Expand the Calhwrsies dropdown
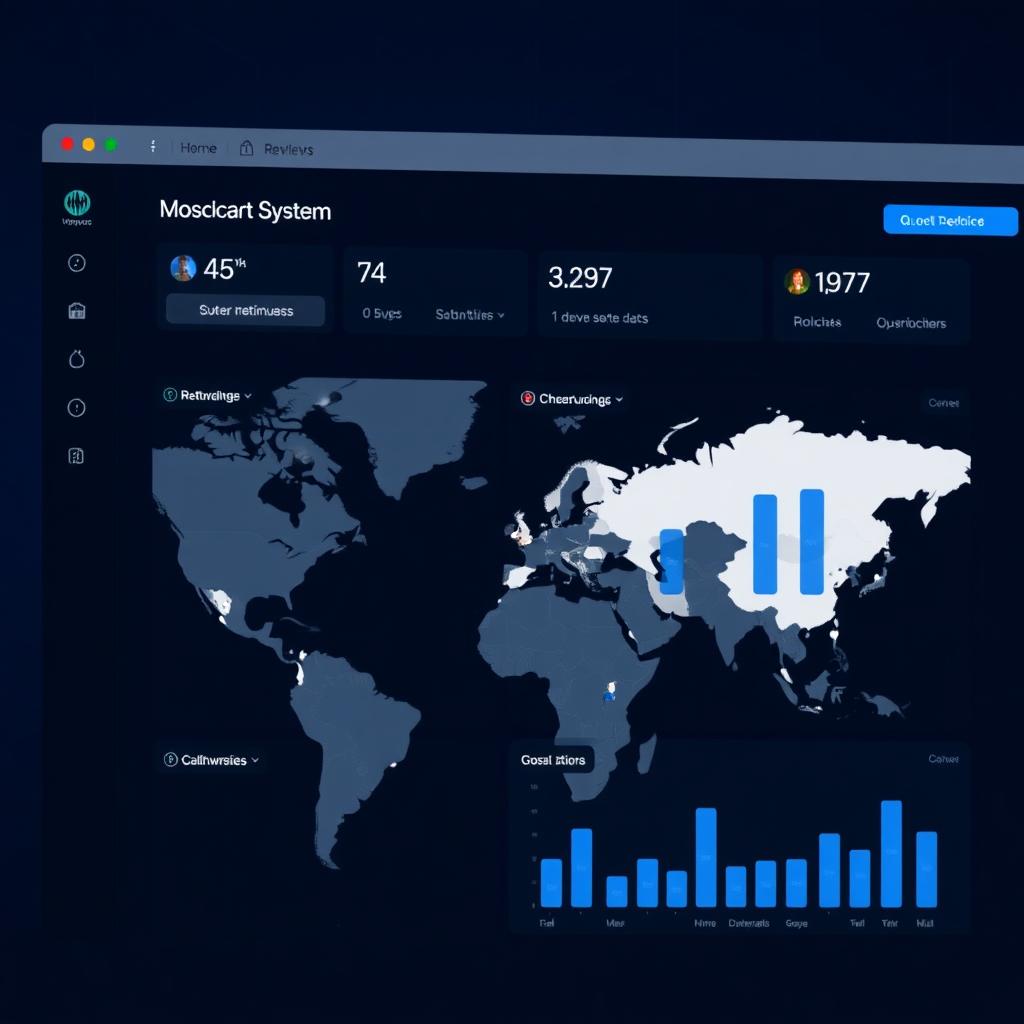 click(x=213, y=760)
